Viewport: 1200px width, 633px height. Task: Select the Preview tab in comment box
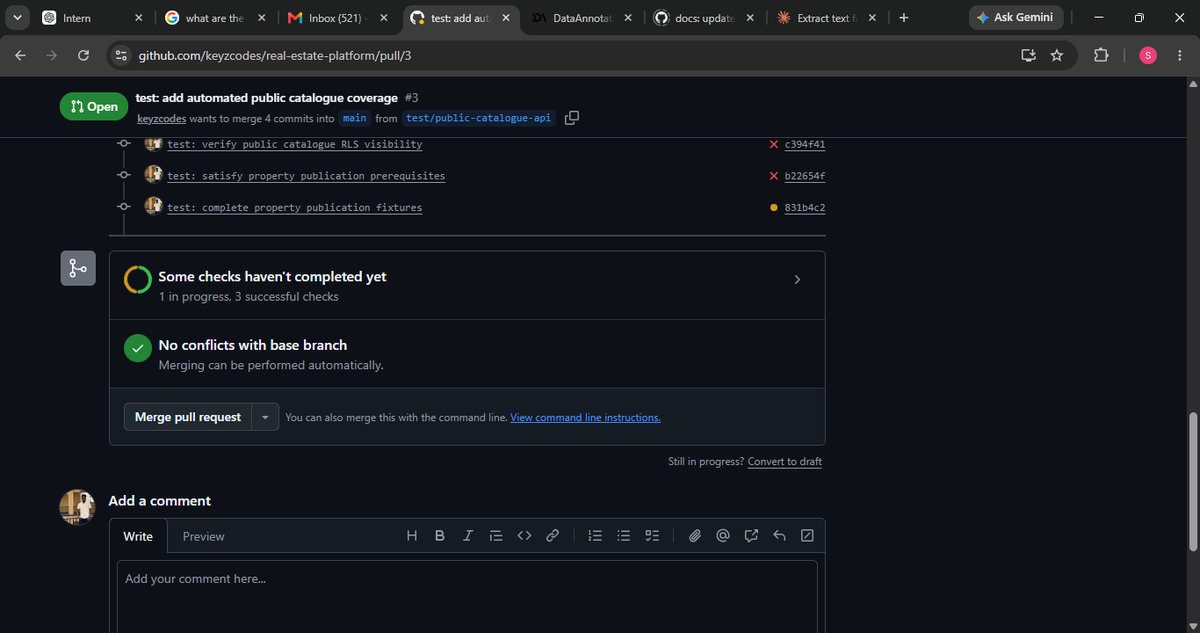(x=204, y=536)
